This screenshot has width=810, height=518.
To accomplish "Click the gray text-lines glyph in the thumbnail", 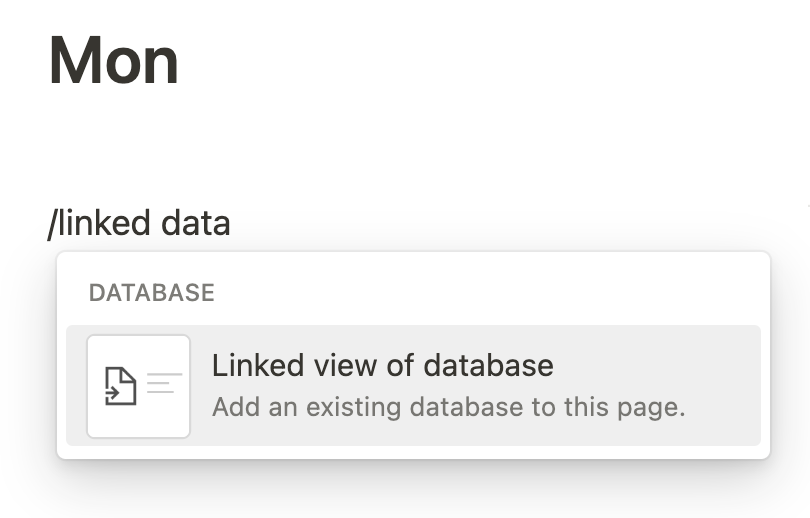I will [165, 383].
